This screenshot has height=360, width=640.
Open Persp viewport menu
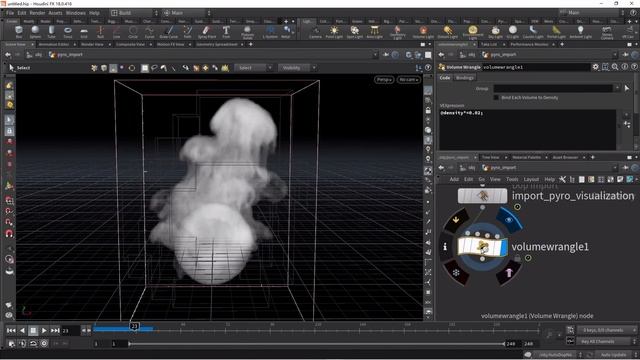tap(384, 80)
